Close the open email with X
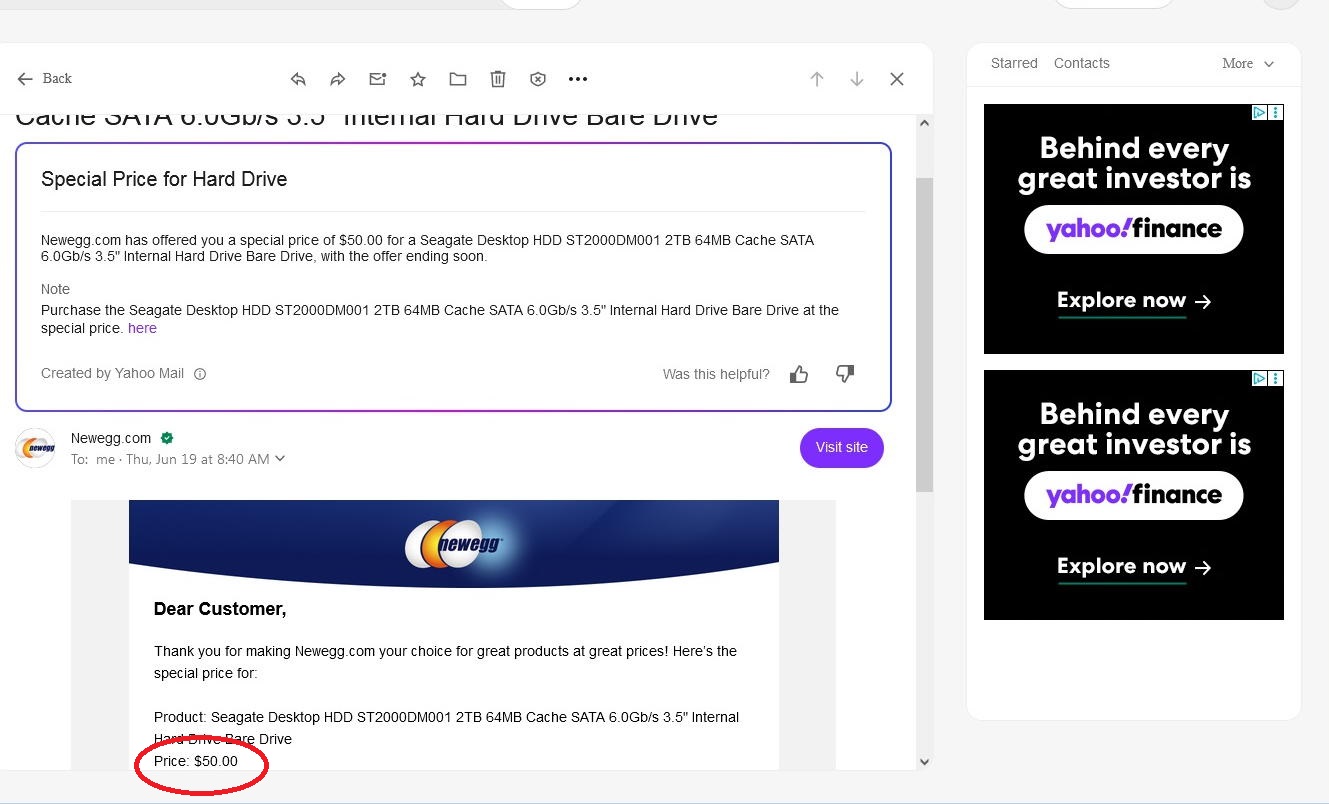This screenshot has width=1329, height=804. [897, 79]
